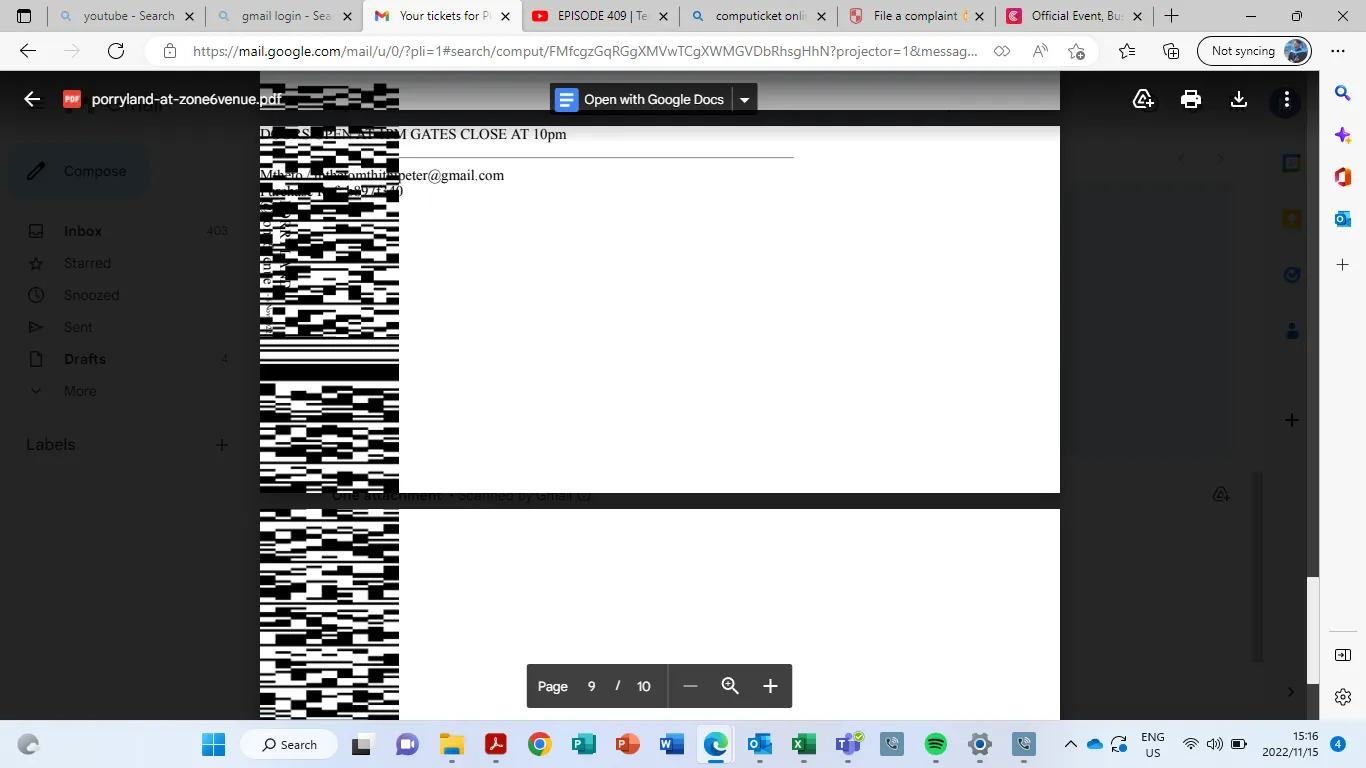Viewport: 1366px width, 768px height.
Task: Open Spotify from taskbar
Action: pos(936,744)
